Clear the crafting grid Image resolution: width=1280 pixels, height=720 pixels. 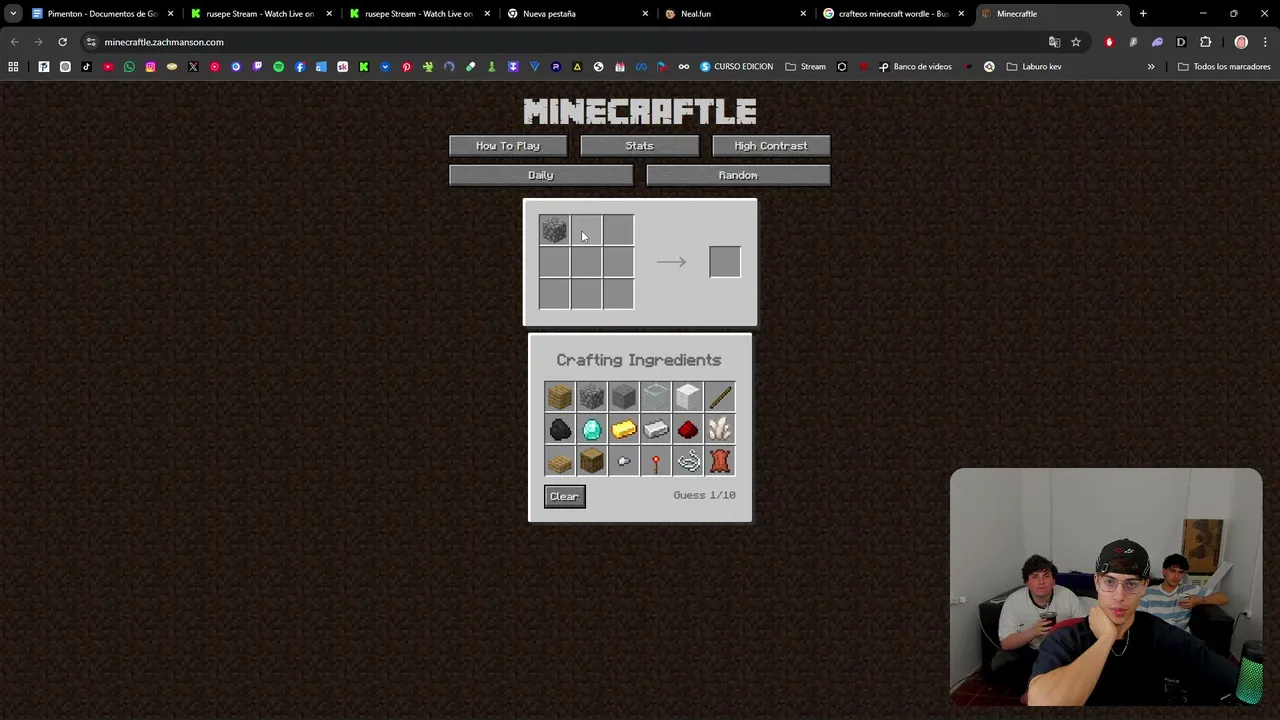tap(564, 496)
